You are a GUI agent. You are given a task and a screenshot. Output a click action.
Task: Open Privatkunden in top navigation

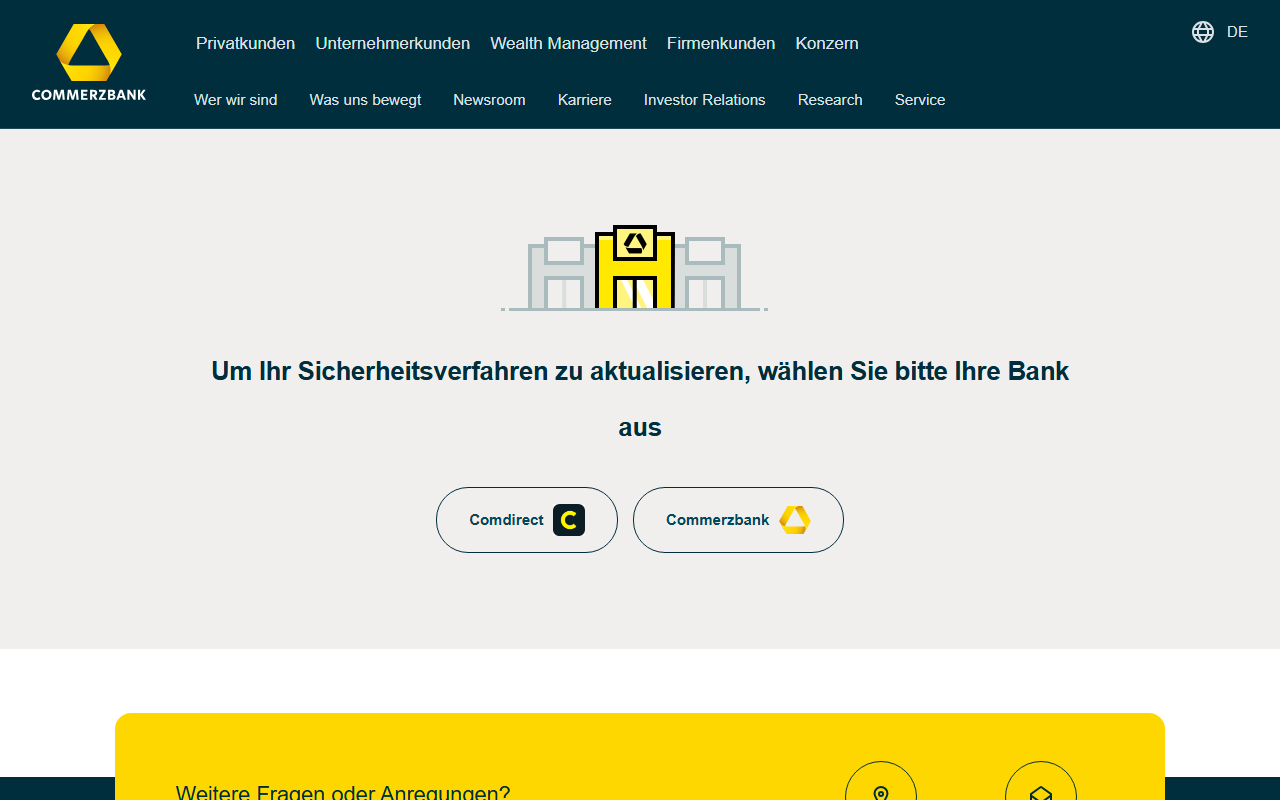245,43
